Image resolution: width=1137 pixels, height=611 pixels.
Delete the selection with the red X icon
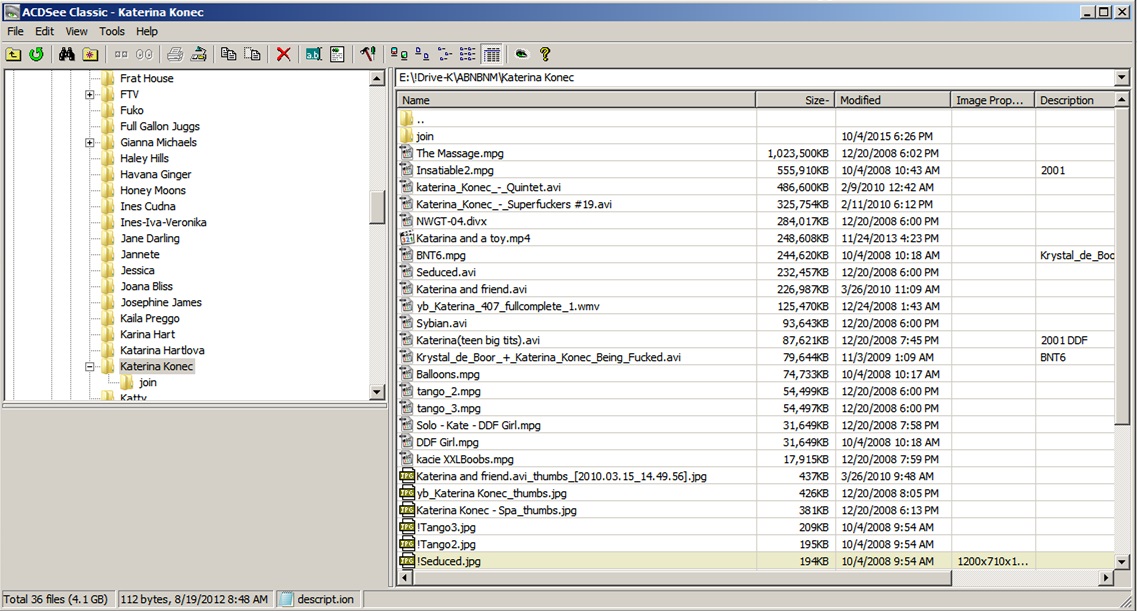click(x=284, y=54)
